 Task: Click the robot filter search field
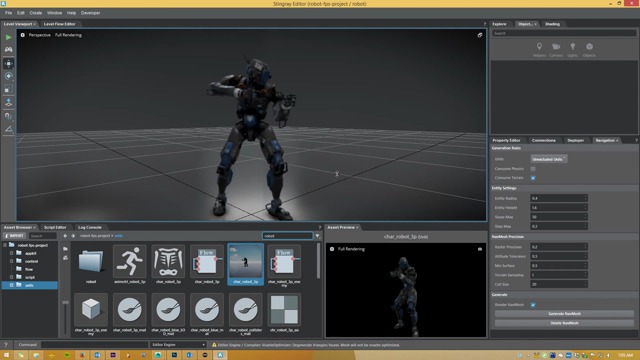[287, 236]
